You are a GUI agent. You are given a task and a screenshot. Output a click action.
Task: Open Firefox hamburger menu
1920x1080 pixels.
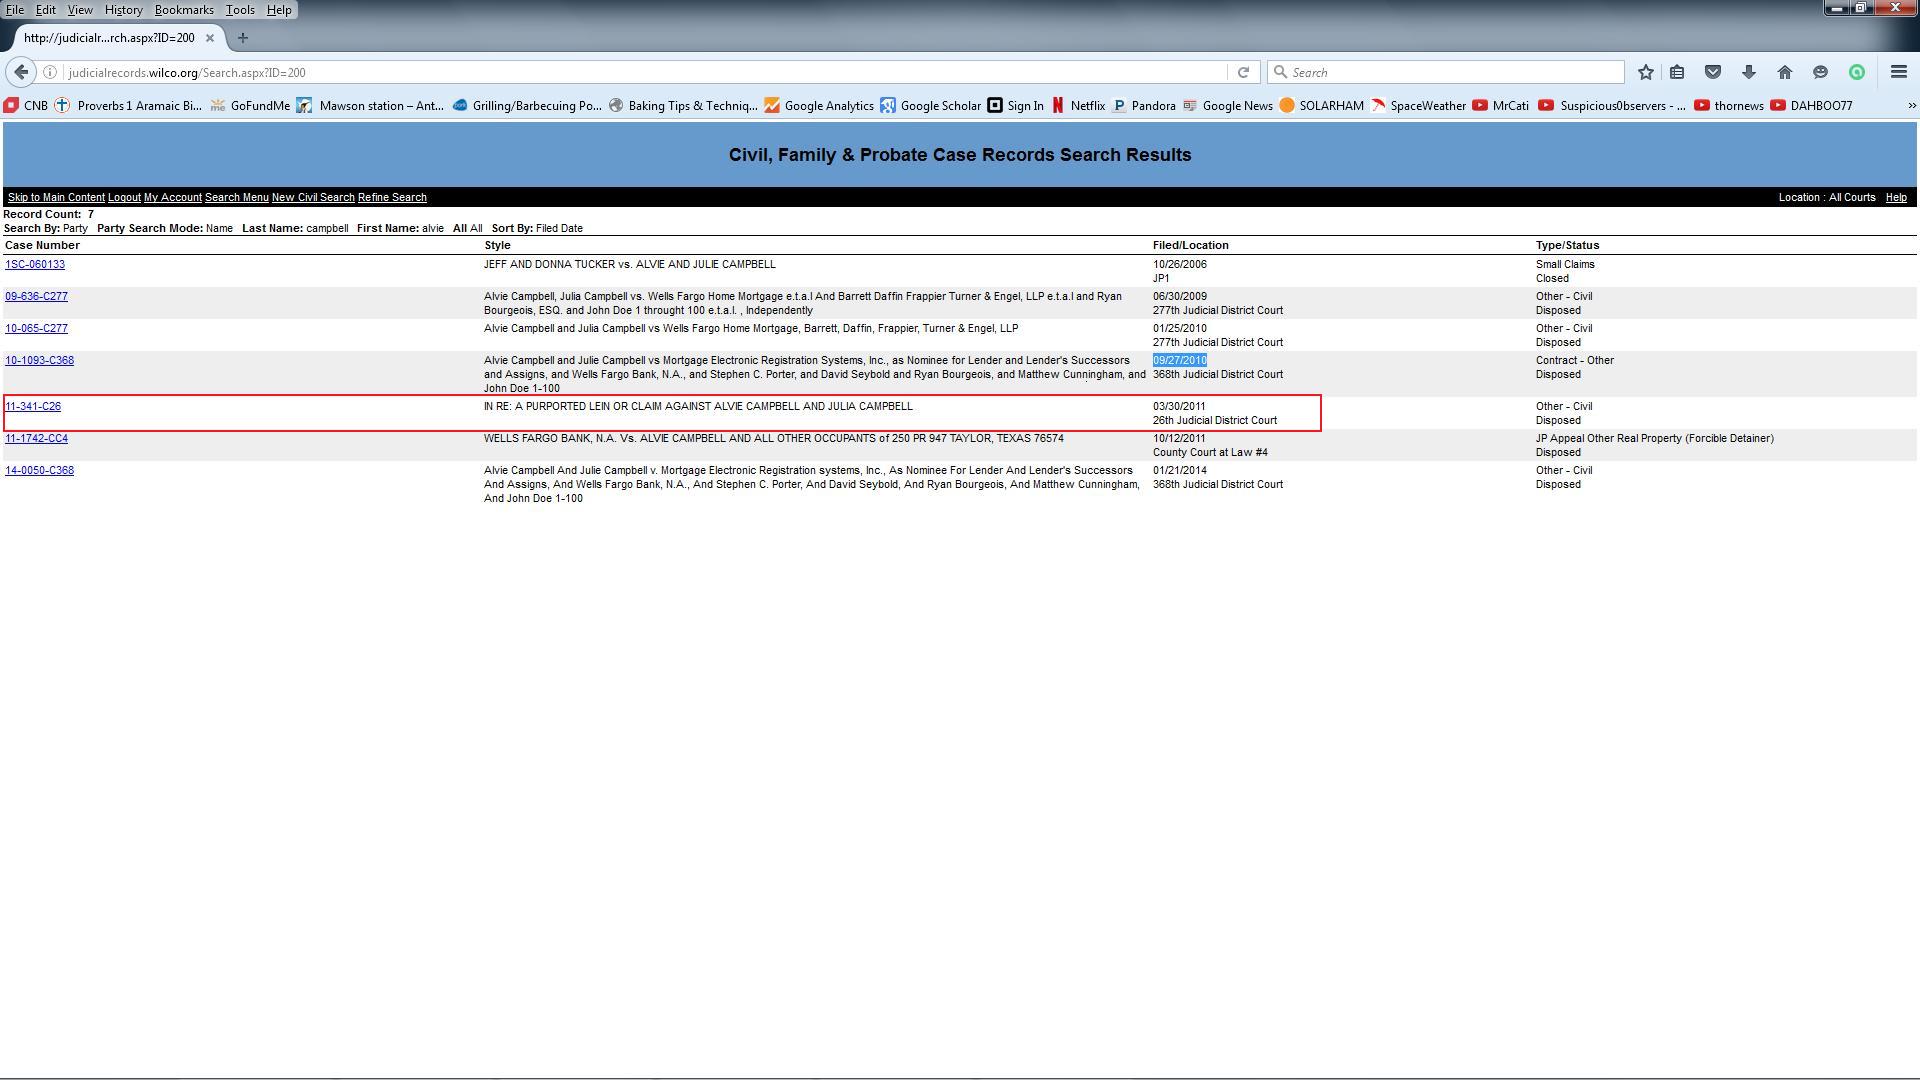click(1899, 72)
